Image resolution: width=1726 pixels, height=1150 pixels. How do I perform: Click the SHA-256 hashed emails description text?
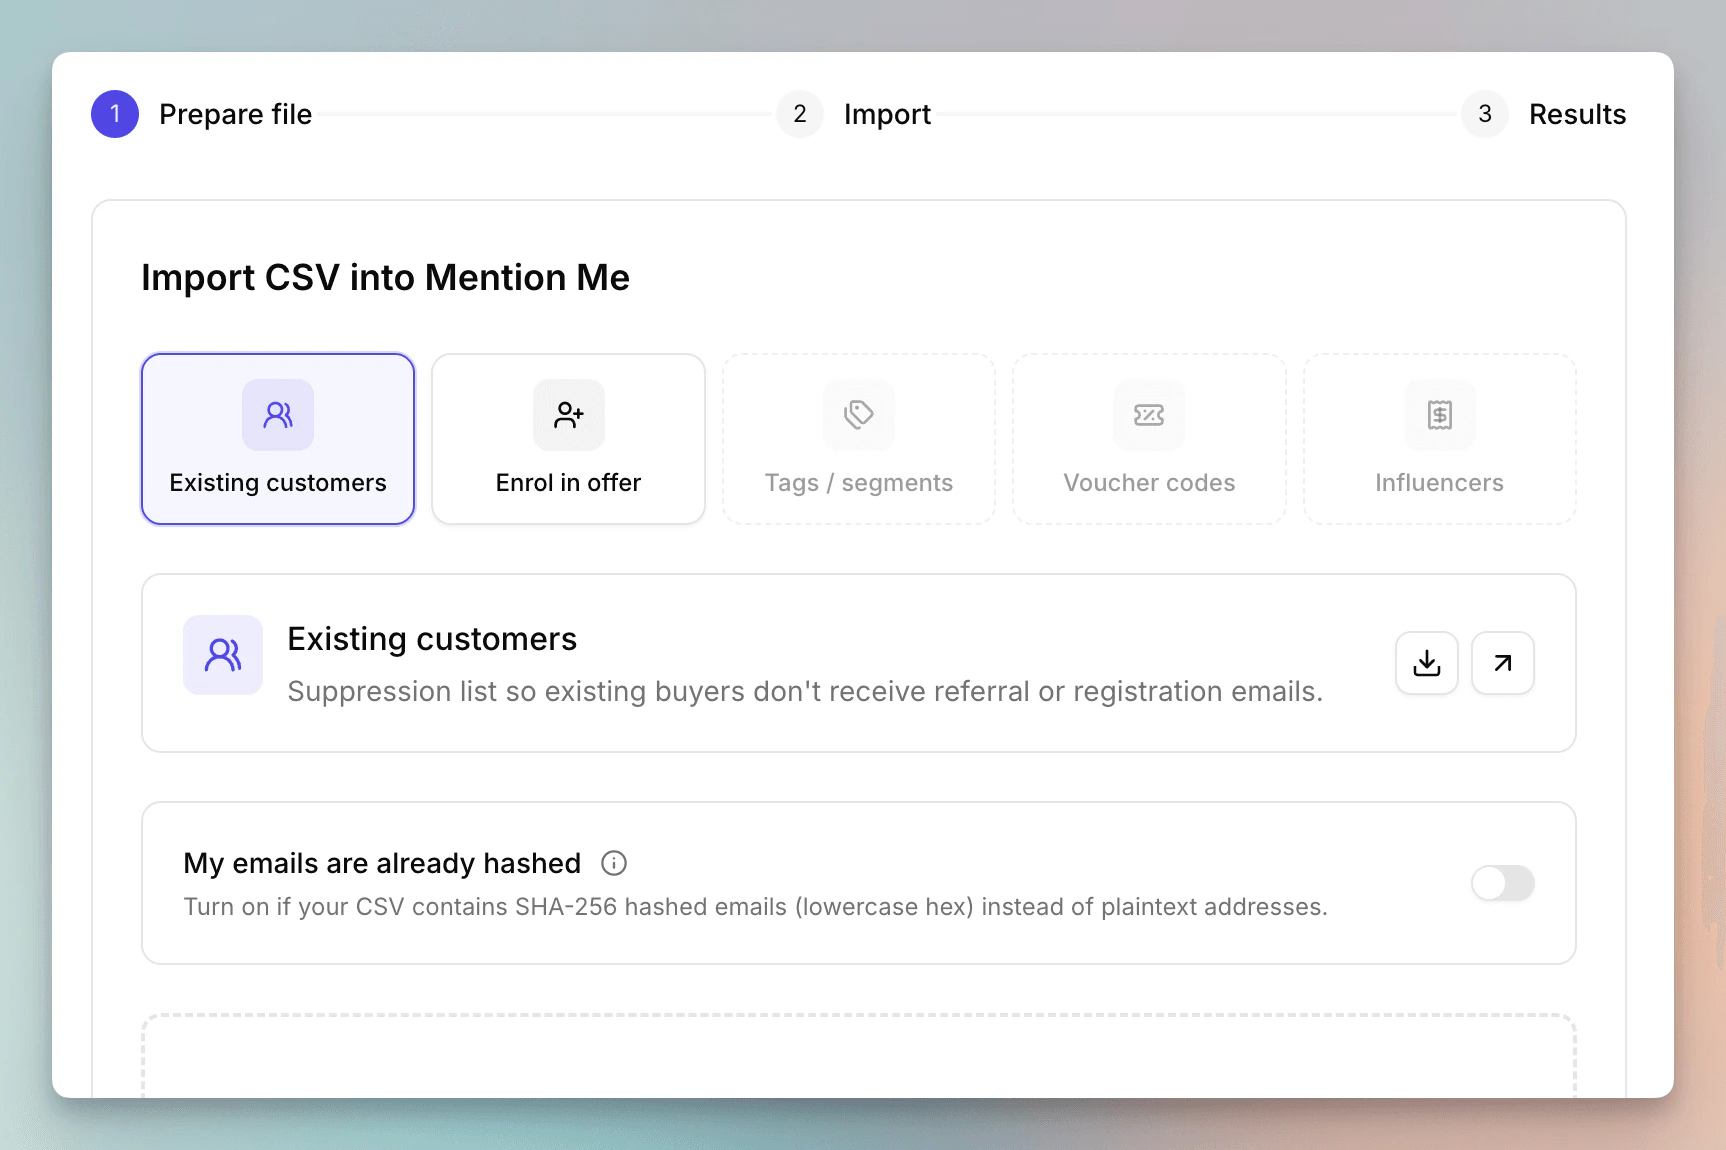(756, 907)
